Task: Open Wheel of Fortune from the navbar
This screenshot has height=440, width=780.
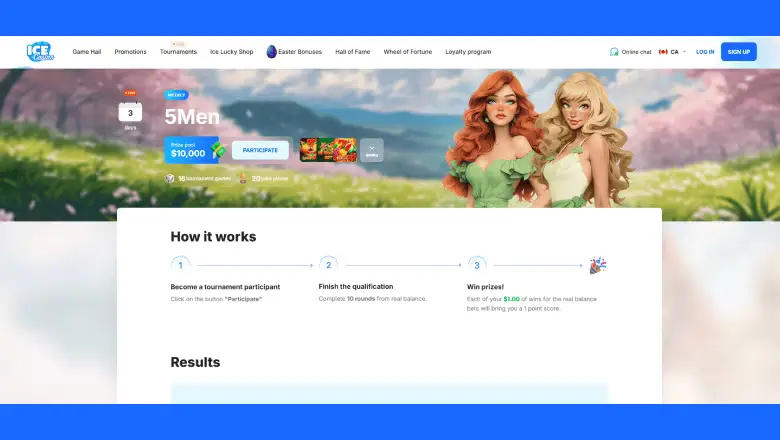Action: (408, 51)
